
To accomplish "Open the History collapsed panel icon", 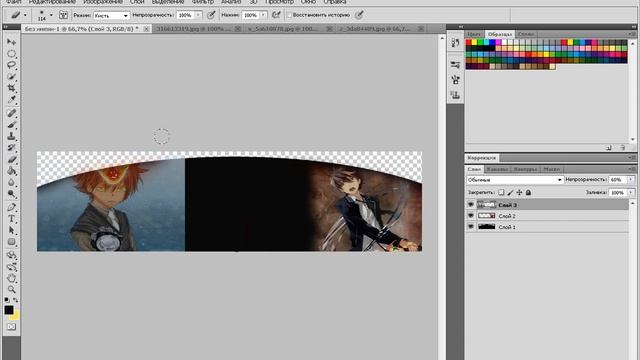I will [x=456, y=43].
